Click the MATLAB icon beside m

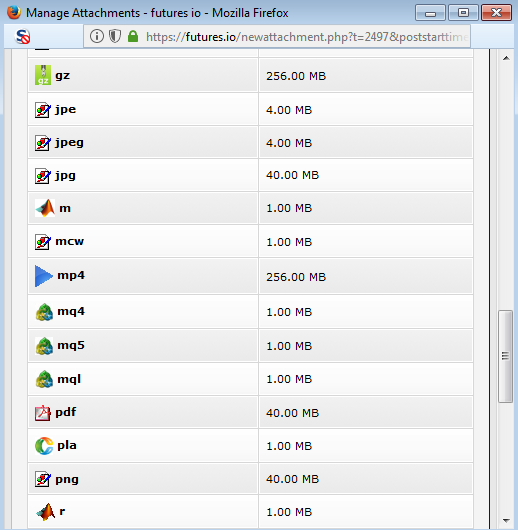(45, 208)
